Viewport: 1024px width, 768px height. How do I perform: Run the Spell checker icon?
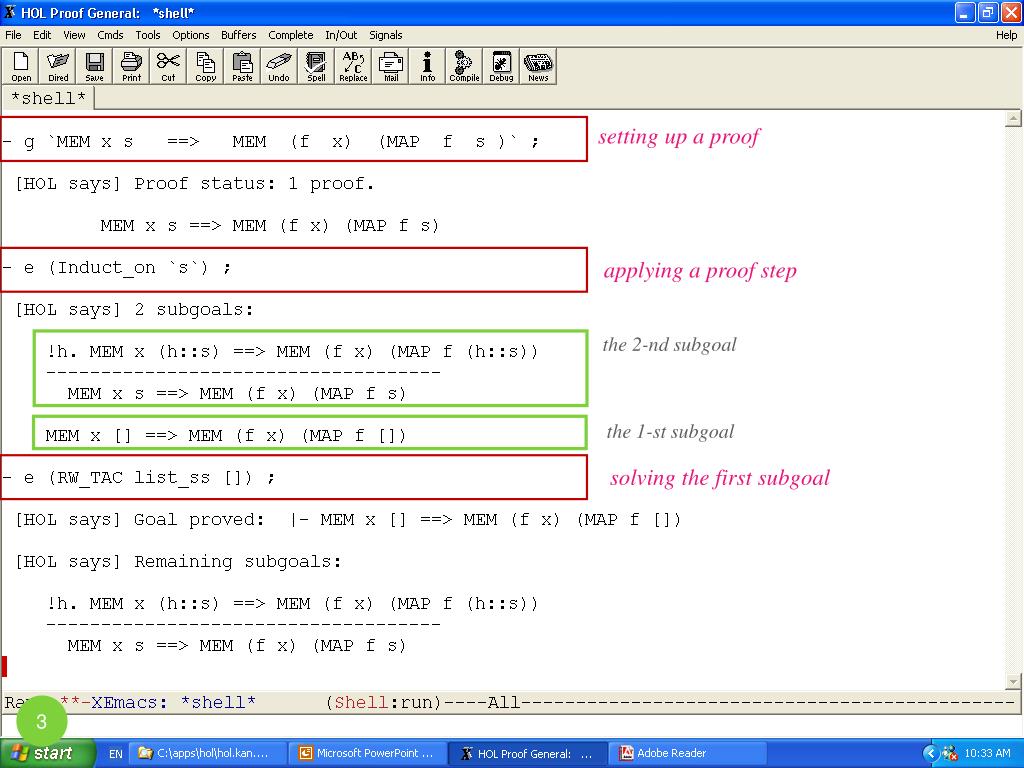pos(316,66)
